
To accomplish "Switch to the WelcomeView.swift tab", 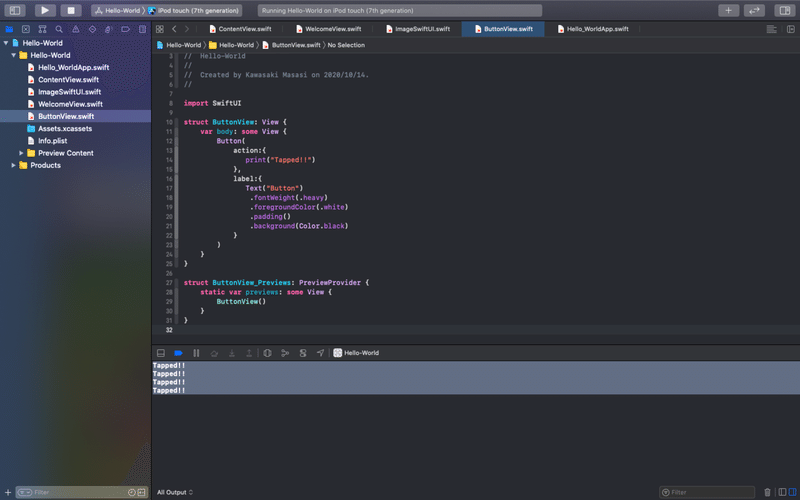I will [329, 29].
